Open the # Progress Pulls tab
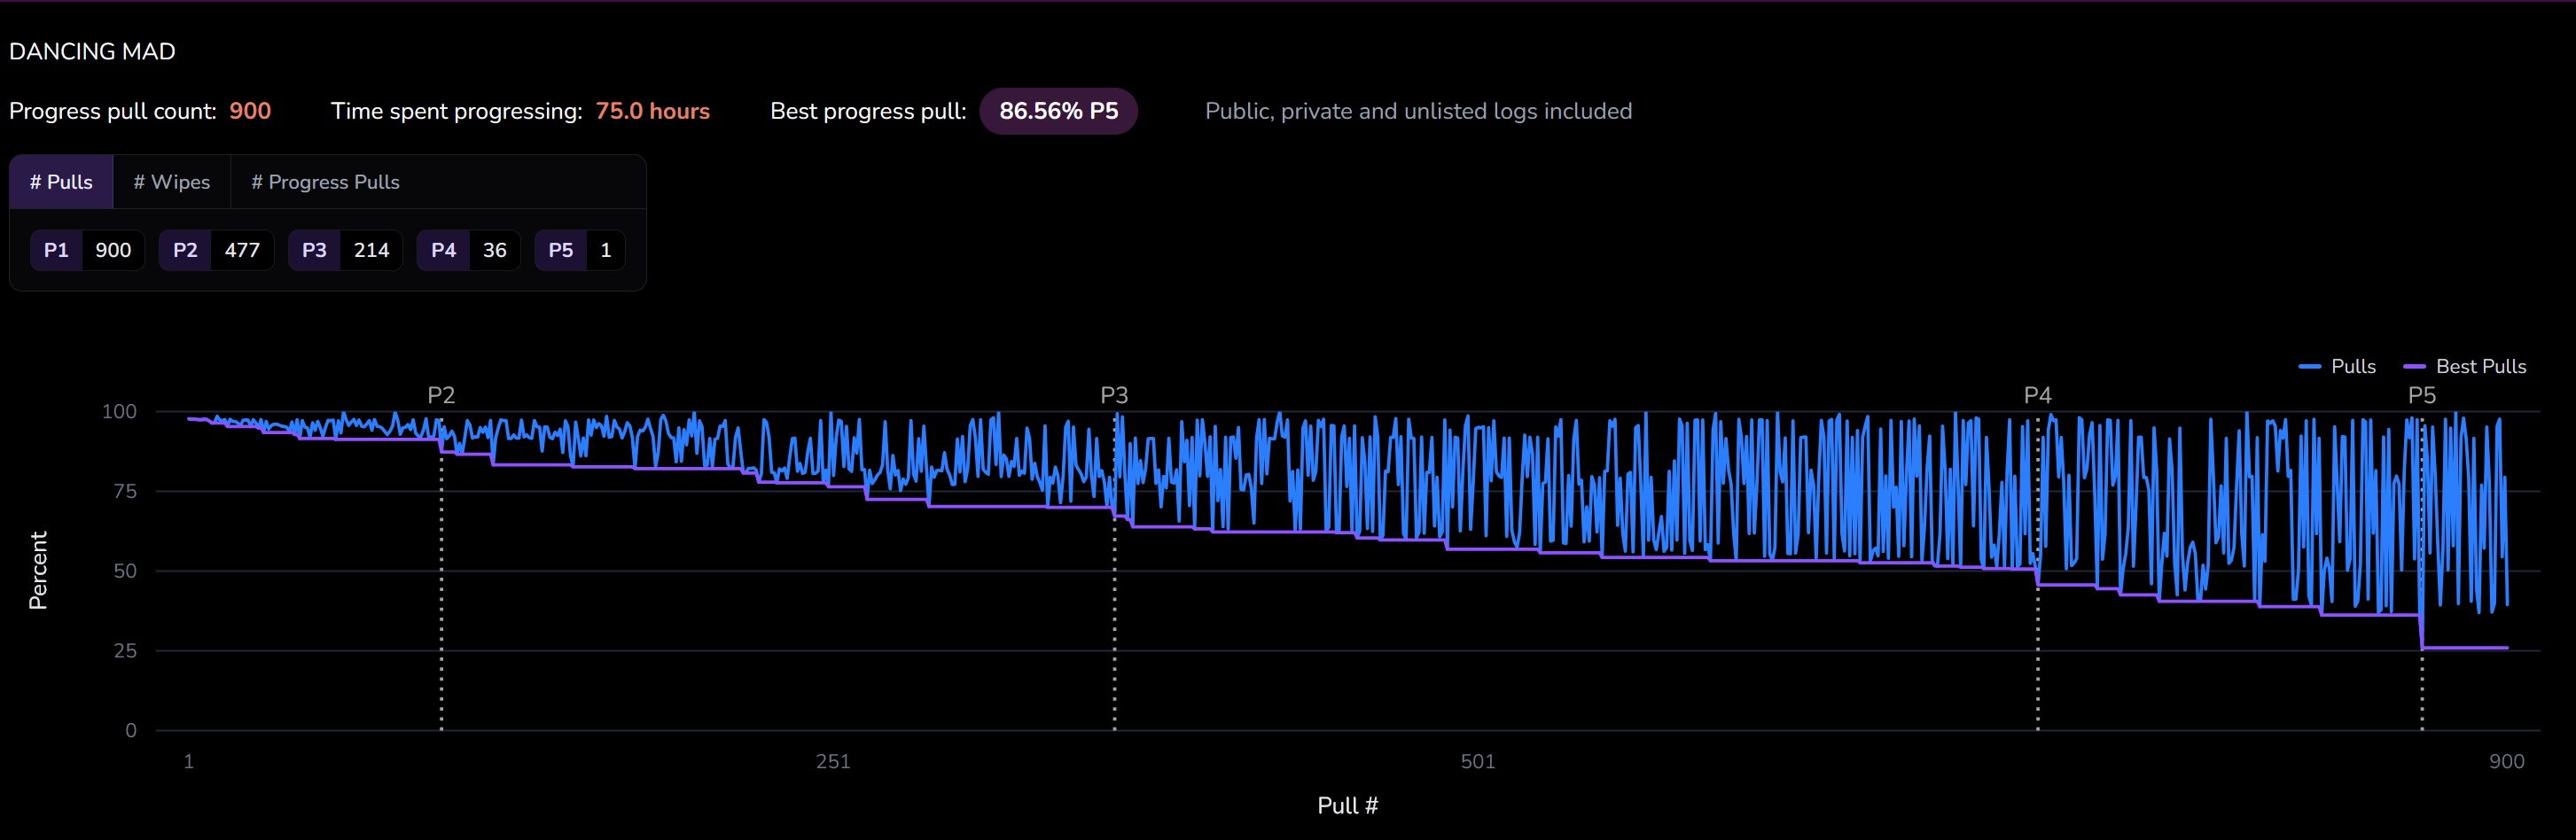2576x840 pixels. point(325,182)
